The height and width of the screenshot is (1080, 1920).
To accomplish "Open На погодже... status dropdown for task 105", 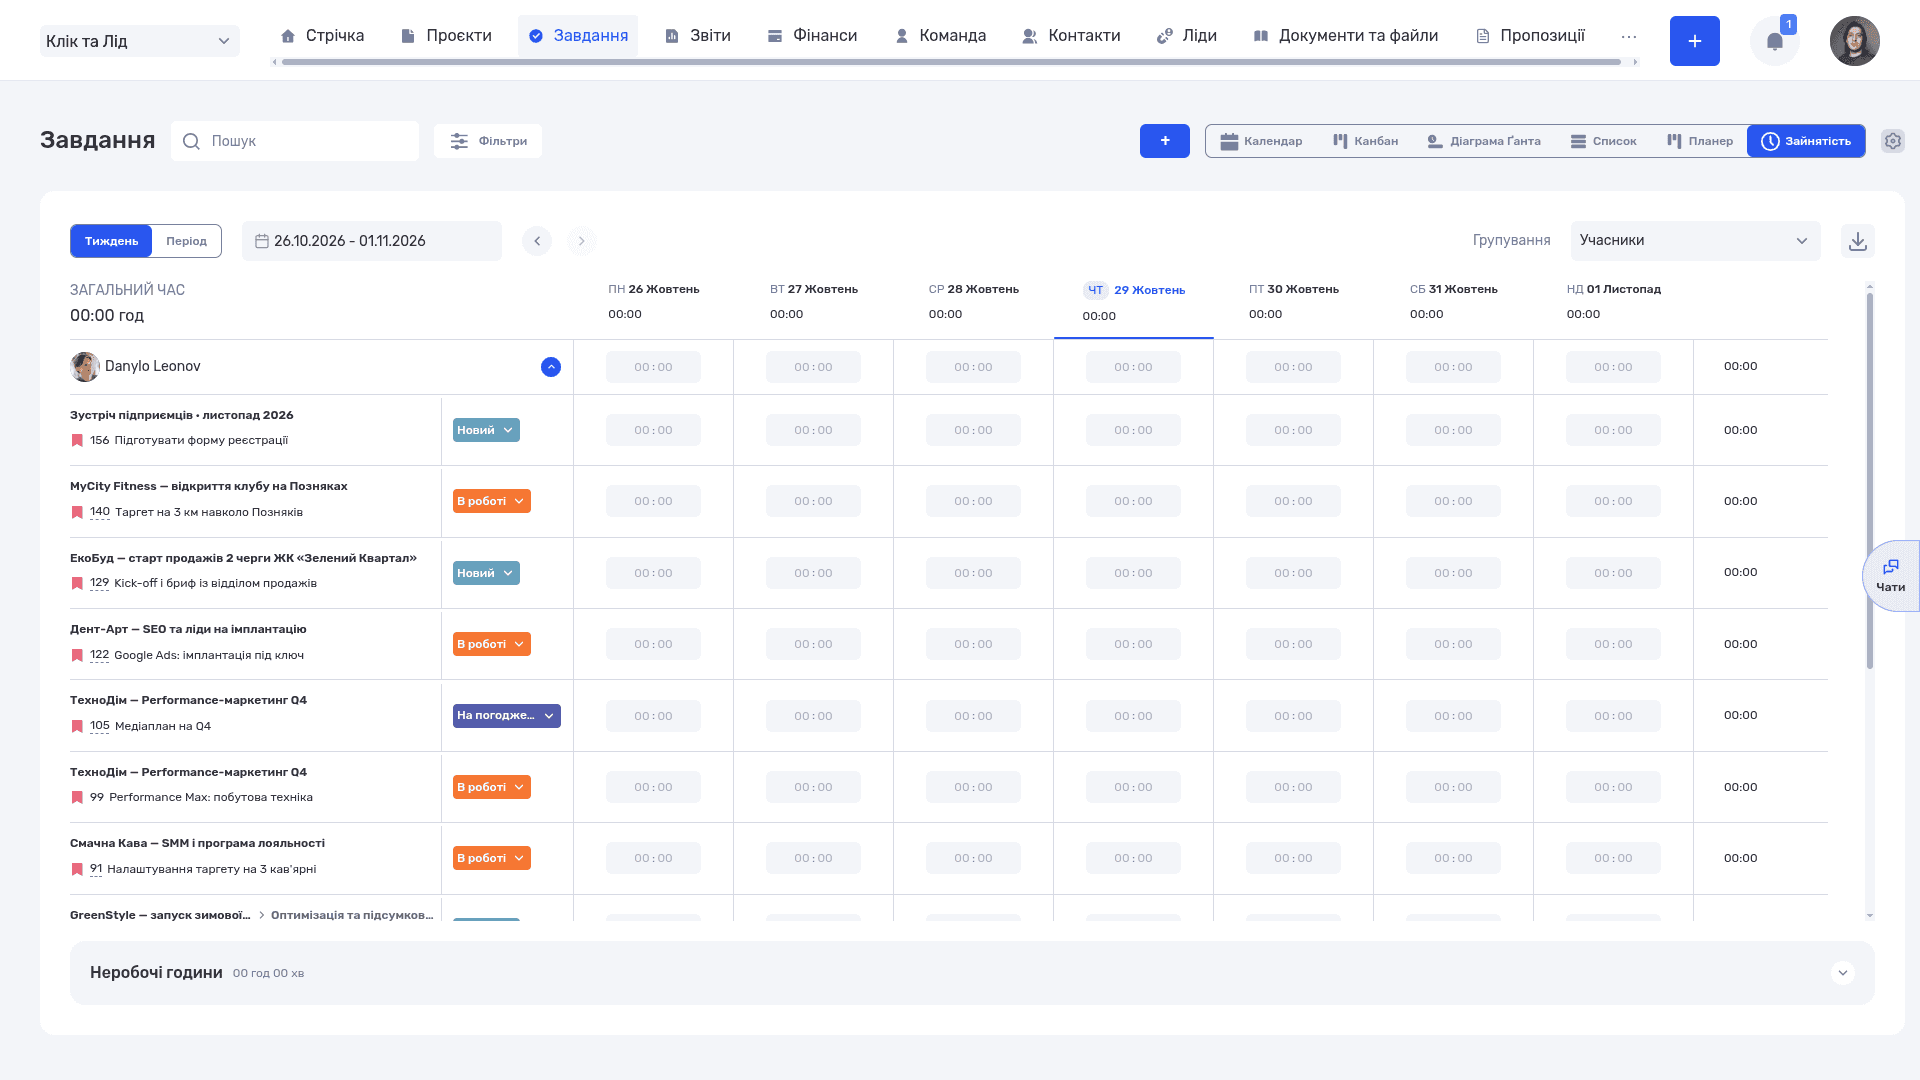I will tap(507, 716).
